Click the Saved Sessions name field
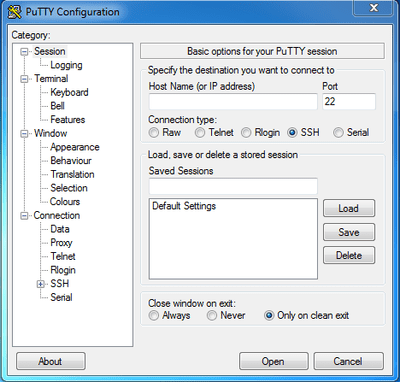Screen dimensions: 400x382 233,186
